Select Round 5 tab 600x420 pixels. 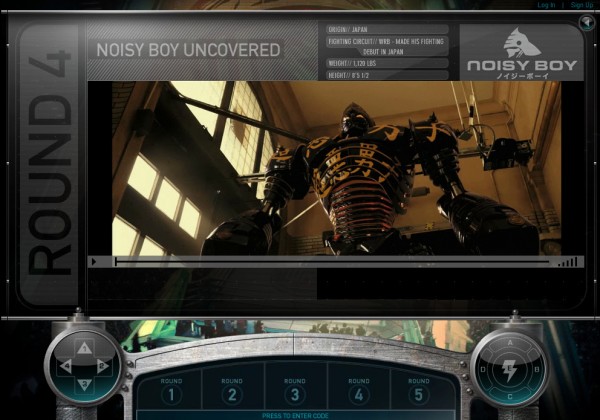pos(419,391)
